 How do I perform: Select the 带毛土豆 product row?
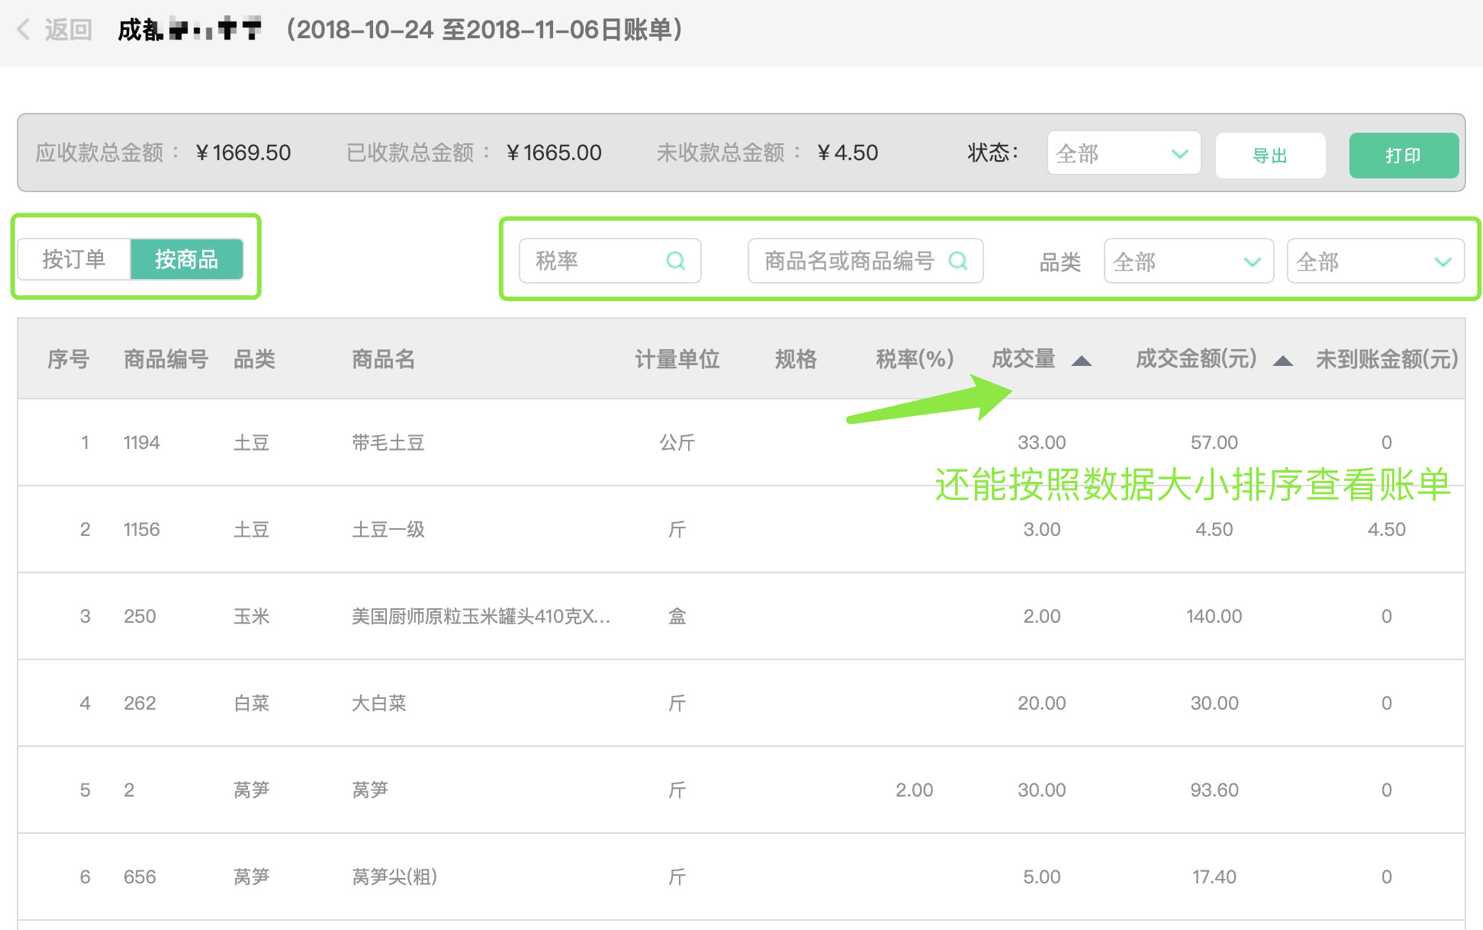coord(388,443)
